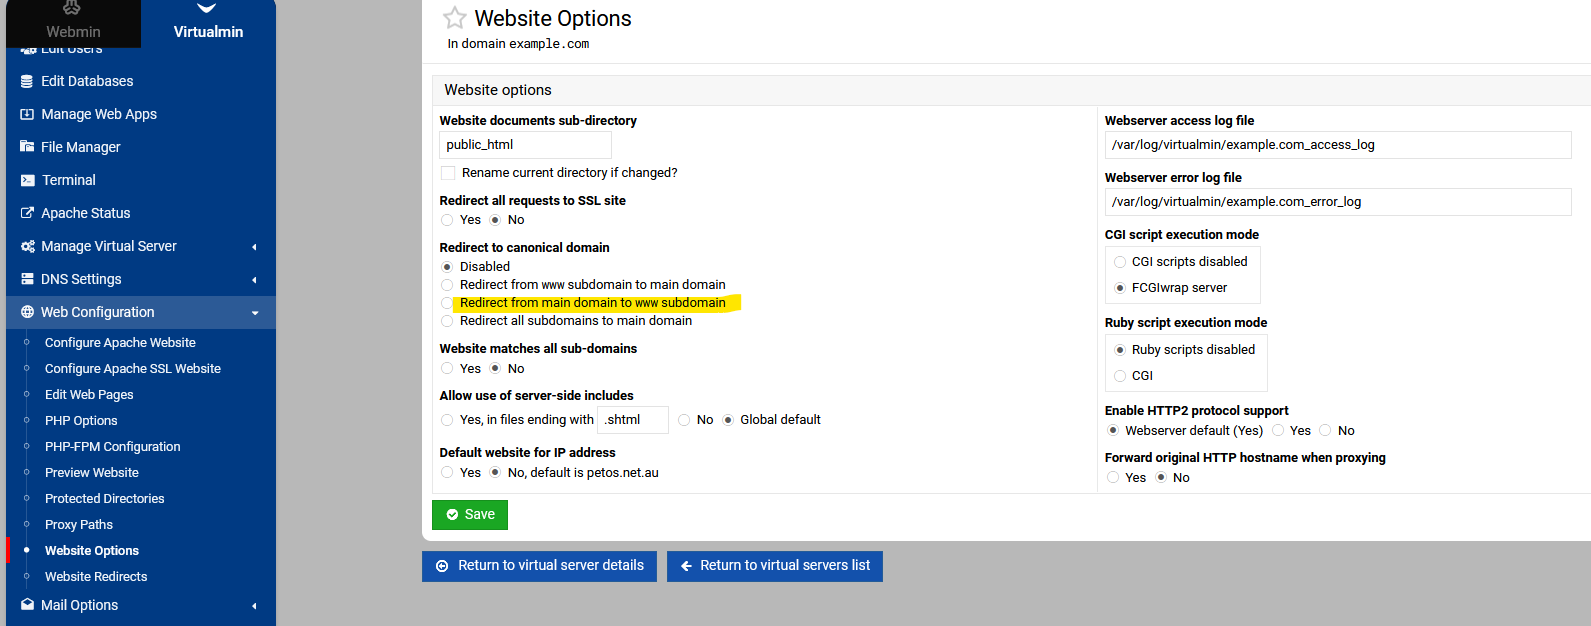Expand the Mail Options section arrow
The height and width of the screenshot is (626, 1591).
point(254,606)
